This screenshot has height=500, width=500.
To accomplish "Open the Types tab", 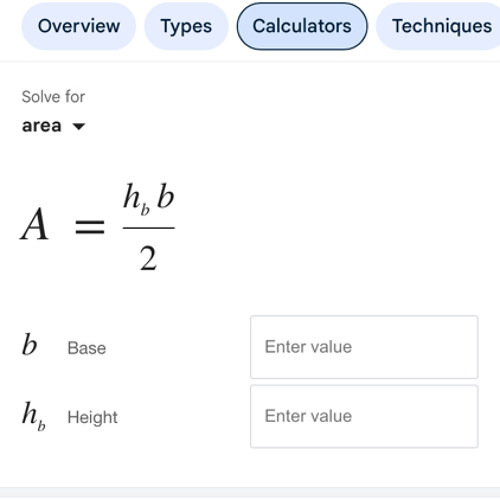I will click(x=186, y=26).
